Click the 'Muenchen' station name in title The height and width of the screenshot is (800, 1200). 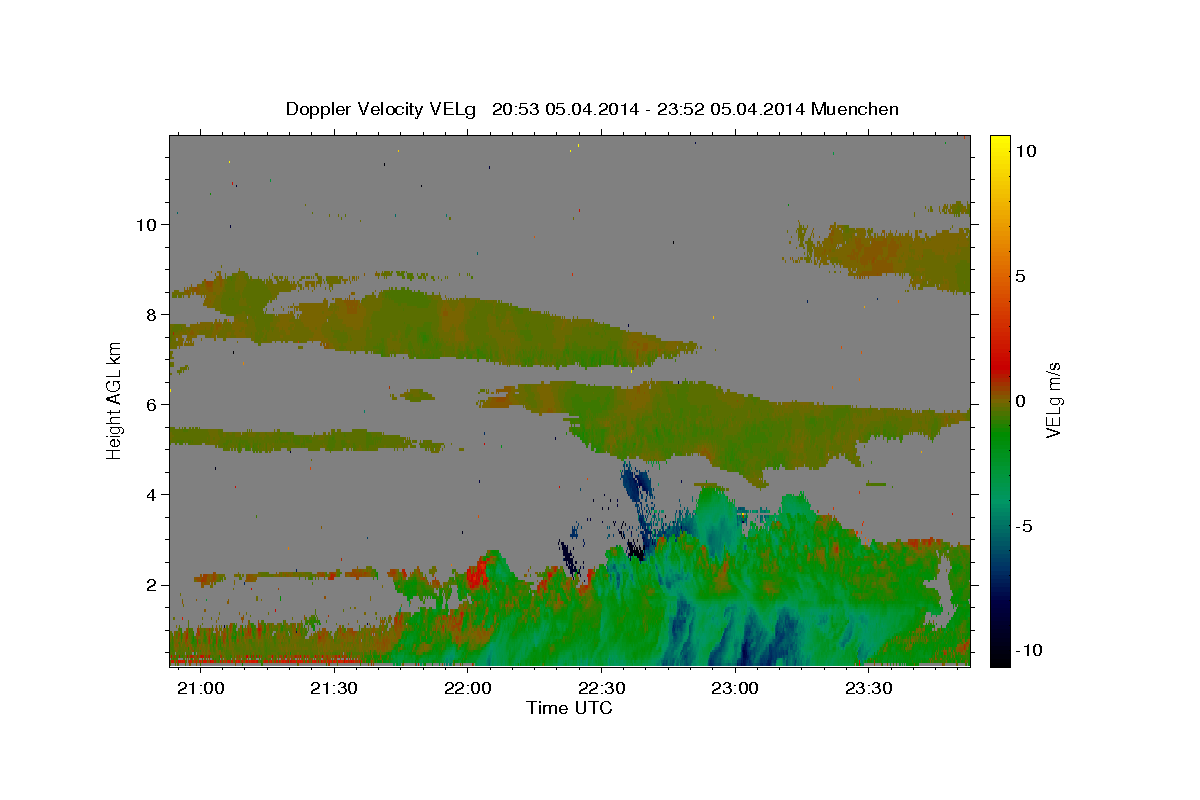[855, 109]
